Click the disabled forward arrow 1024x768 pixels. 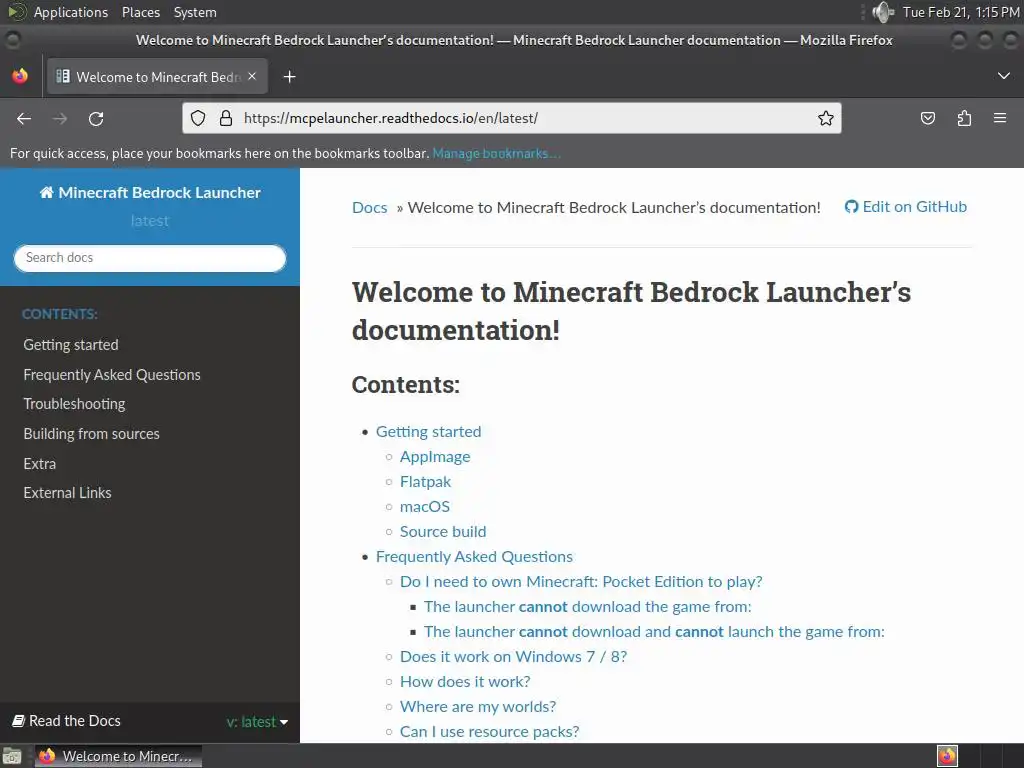tap(60, 118)
